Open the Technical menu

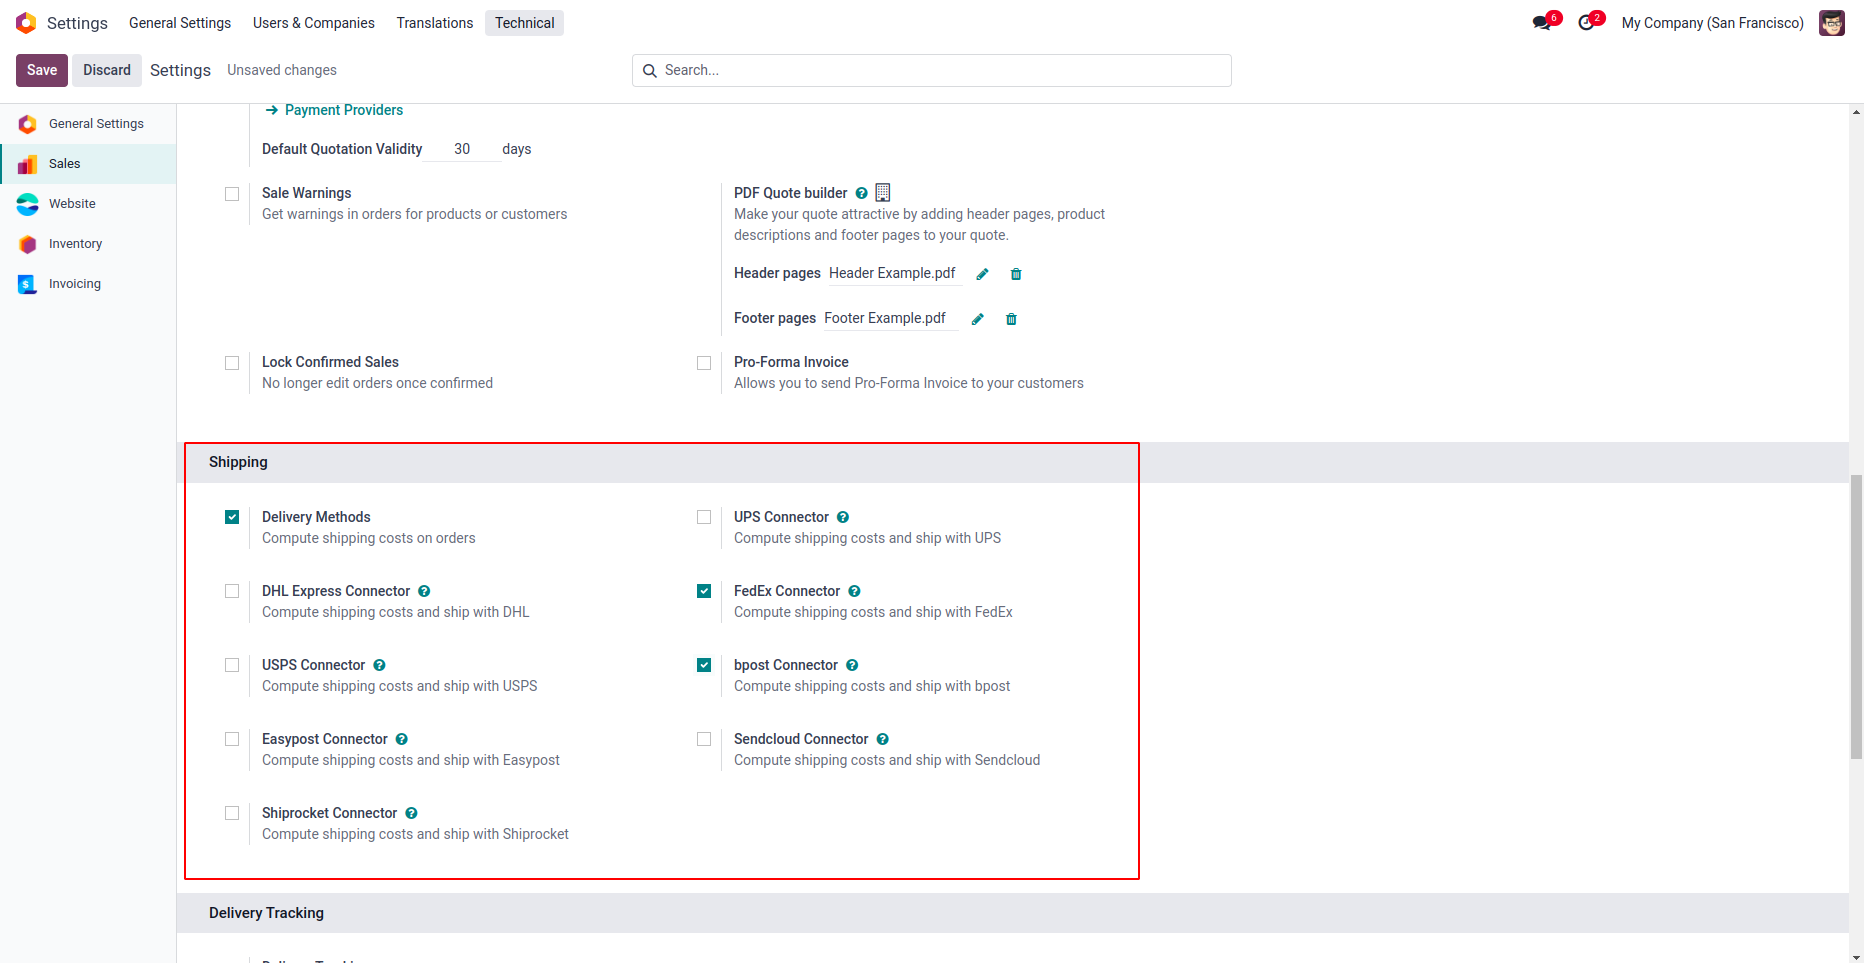click(524, 23)
